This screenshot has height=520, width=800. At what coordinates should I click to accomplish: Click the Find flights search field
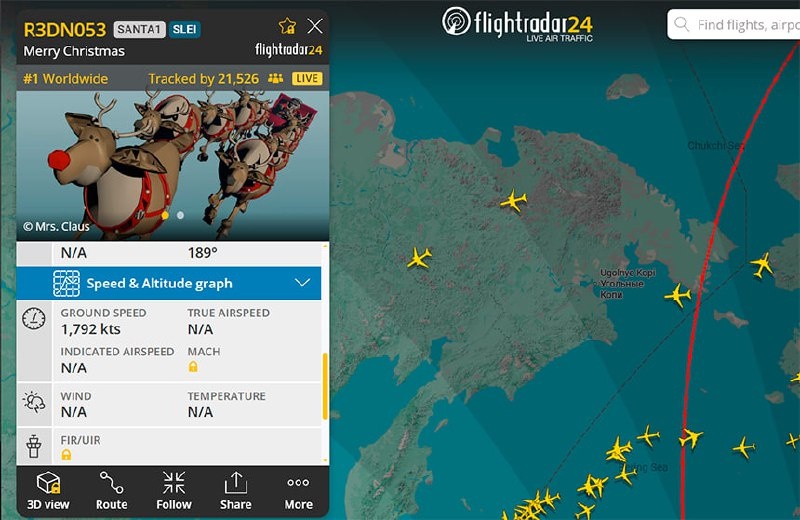point(735,24)
